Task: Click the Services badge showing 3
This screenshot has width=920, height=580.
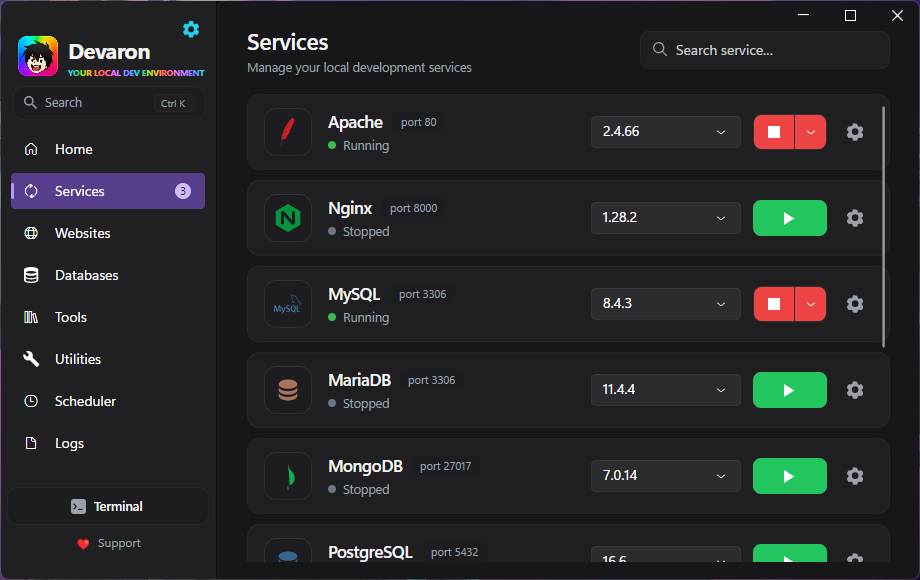Action: (183, 191)
